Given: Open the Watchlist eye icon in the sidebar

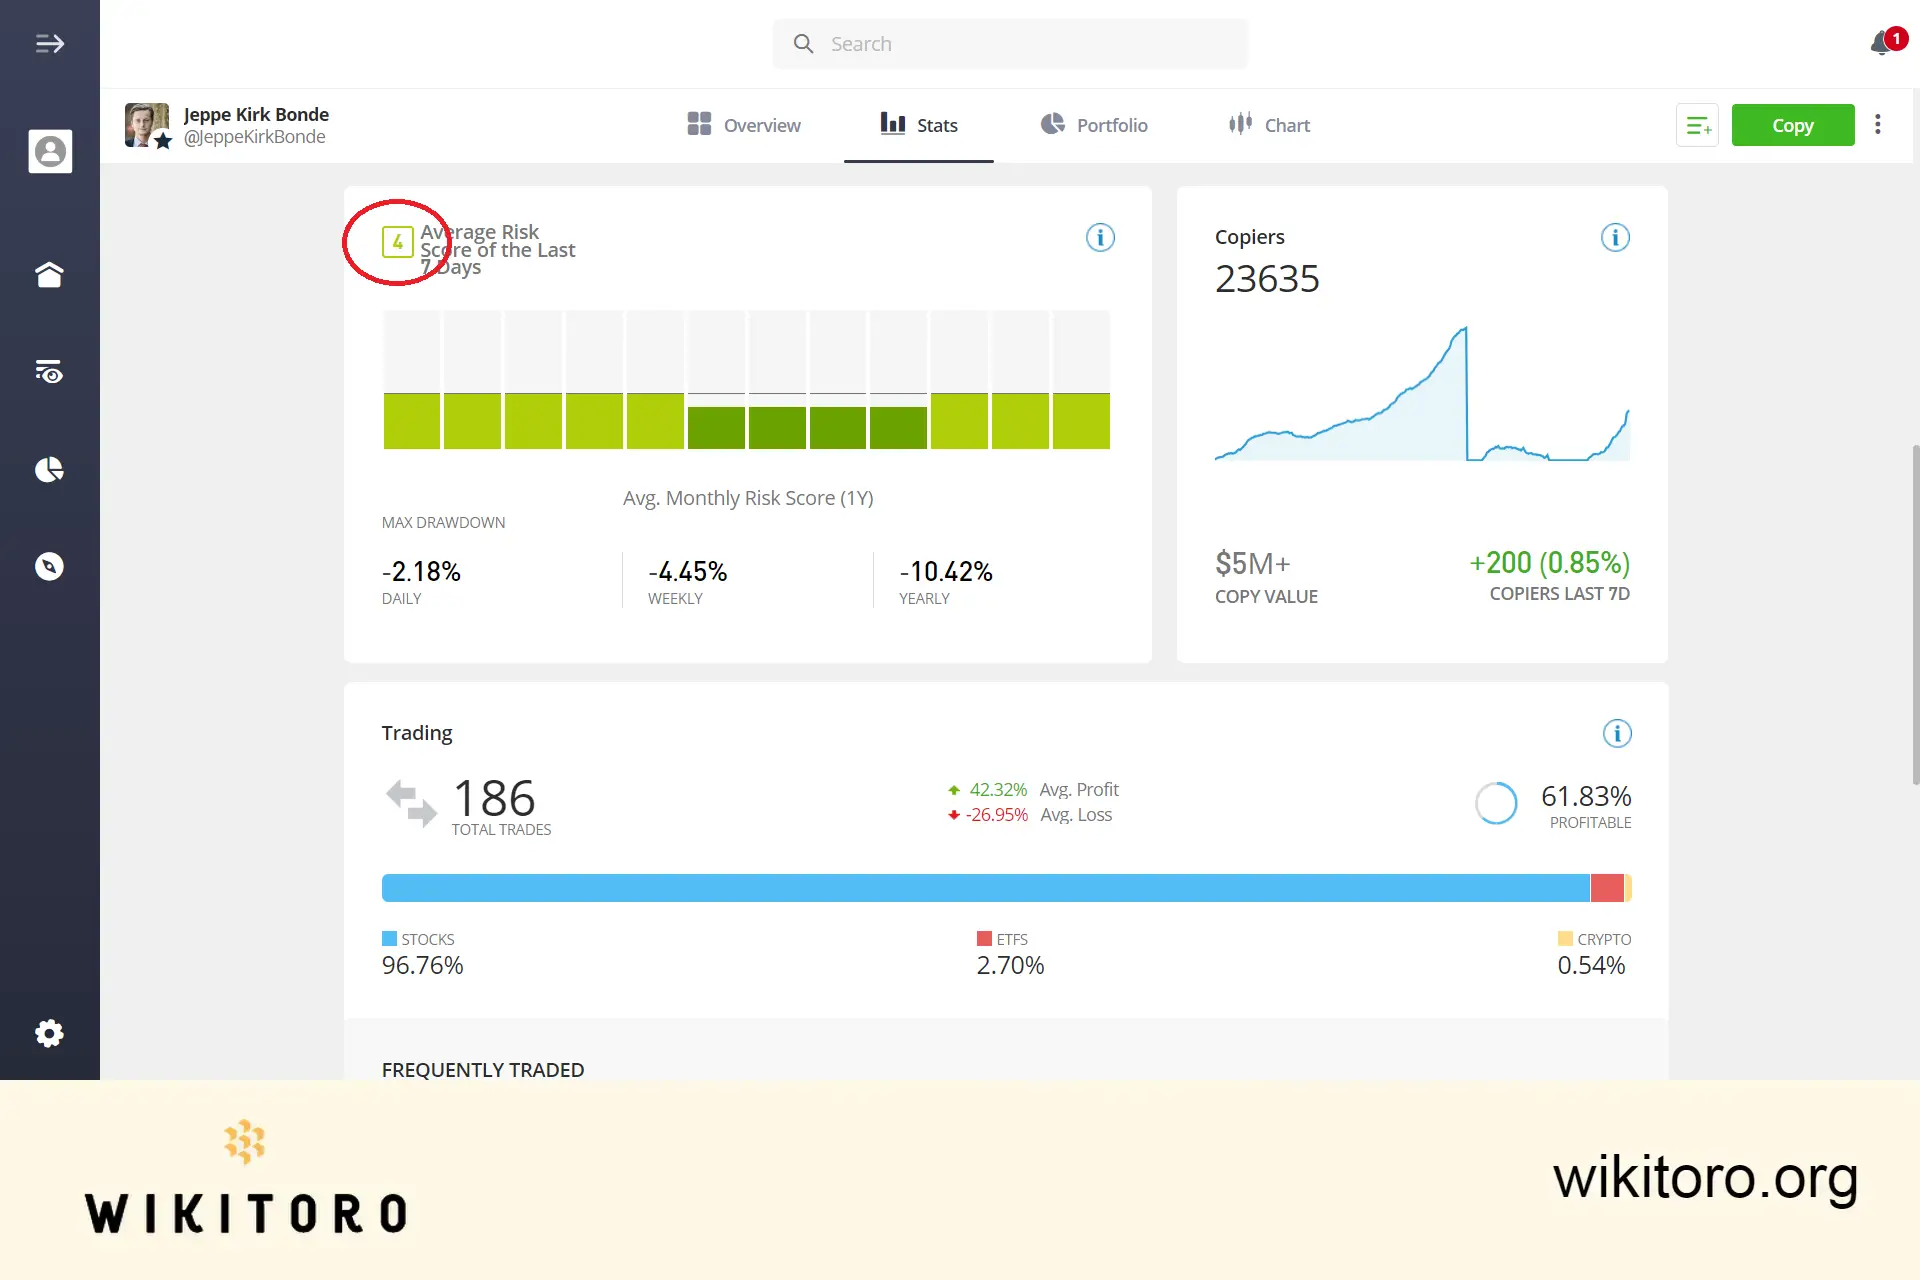Looking at the screenshot, I should pos(50,371).
